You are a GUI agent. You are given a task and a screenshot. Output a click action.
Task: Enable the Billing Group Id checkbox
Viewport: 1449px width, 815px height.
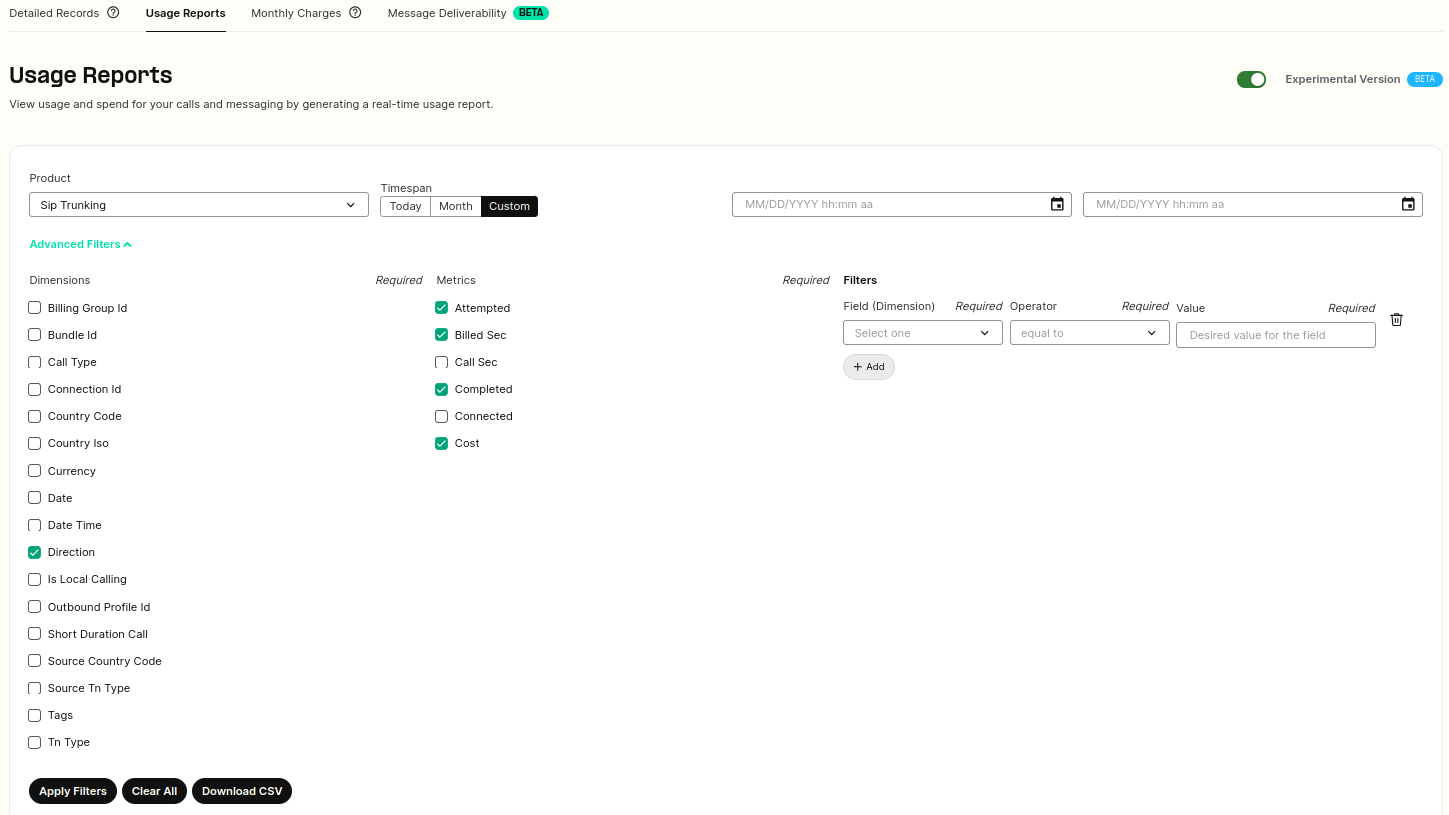click(x=35, y=308)
